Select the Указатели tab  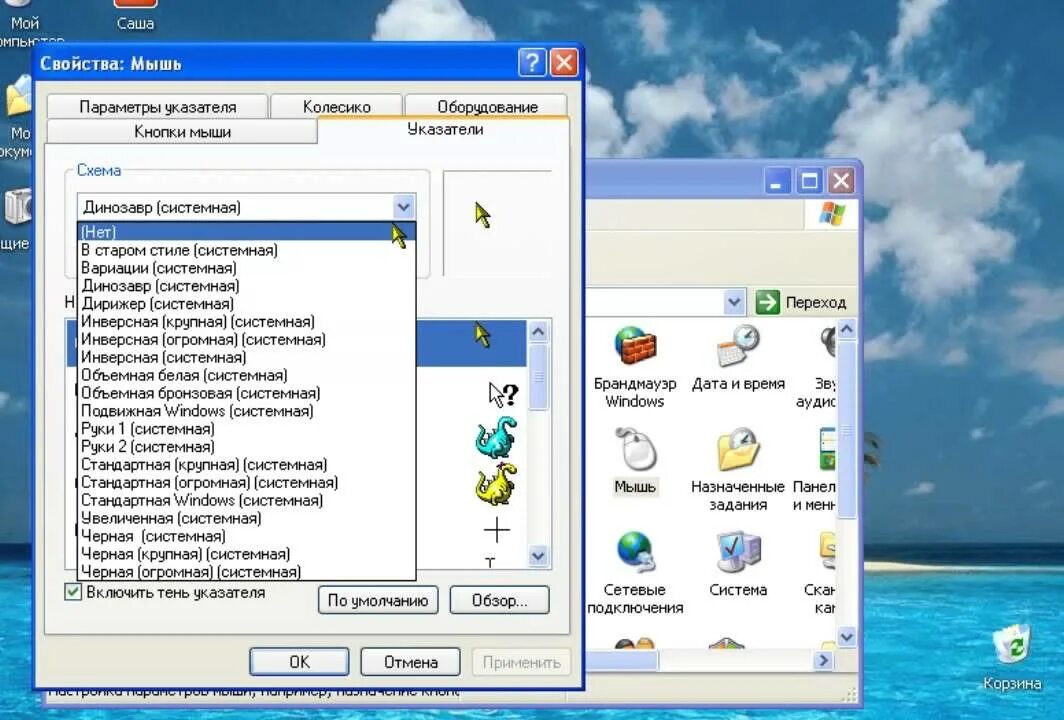click(444, 129)
